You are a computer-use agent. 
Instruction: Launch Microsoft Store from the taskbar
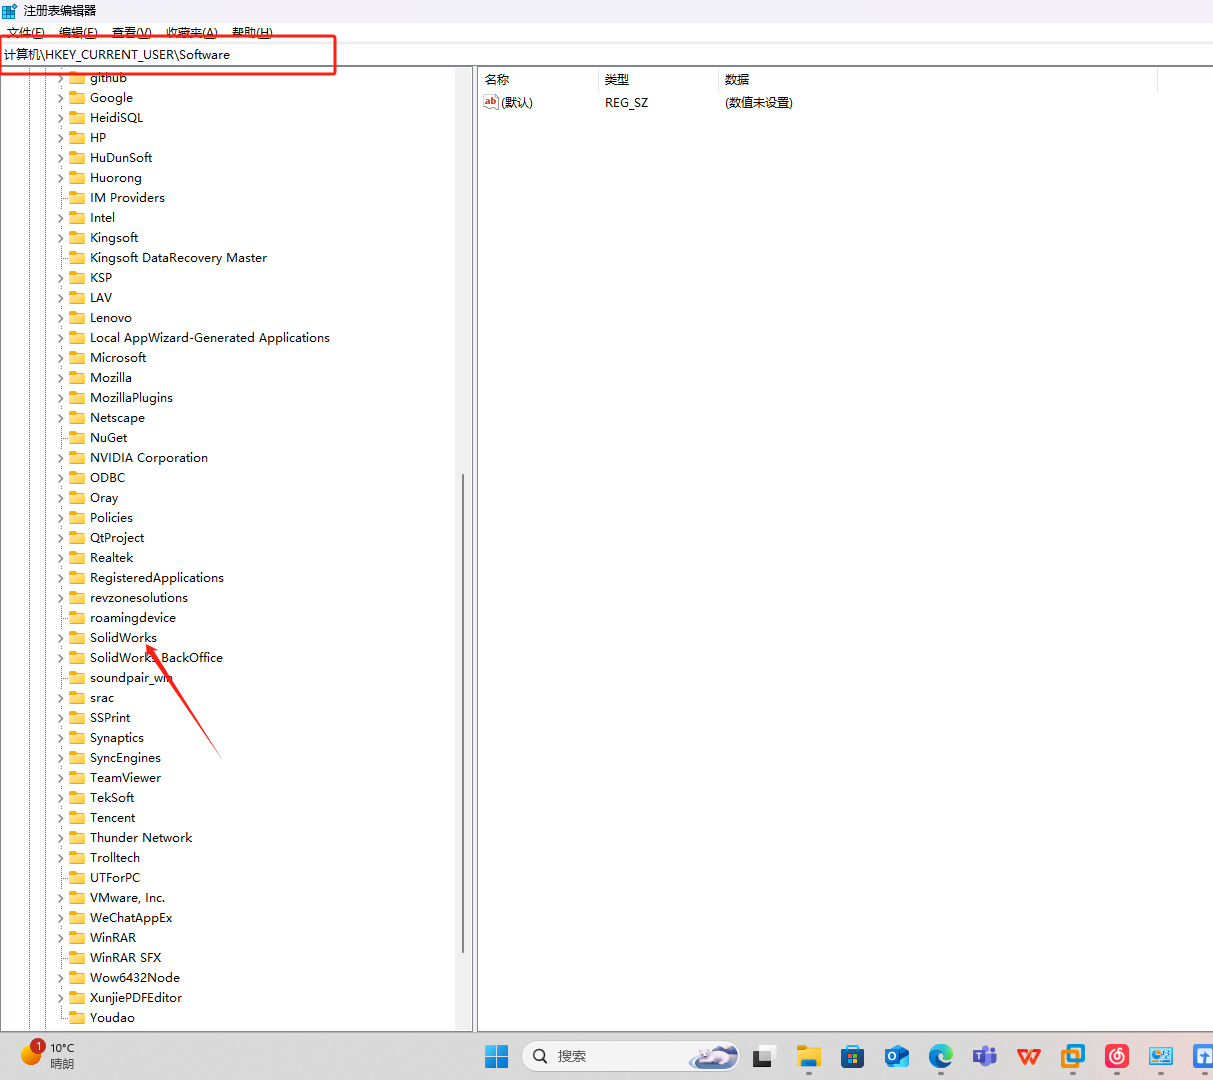(852, 1056)
